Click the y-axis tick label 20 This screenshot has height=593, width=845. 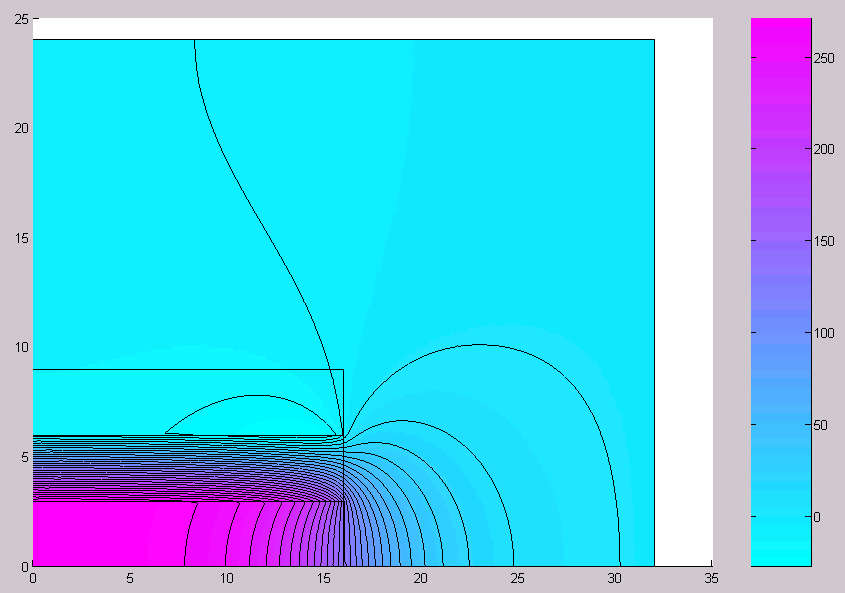(21, 128)
